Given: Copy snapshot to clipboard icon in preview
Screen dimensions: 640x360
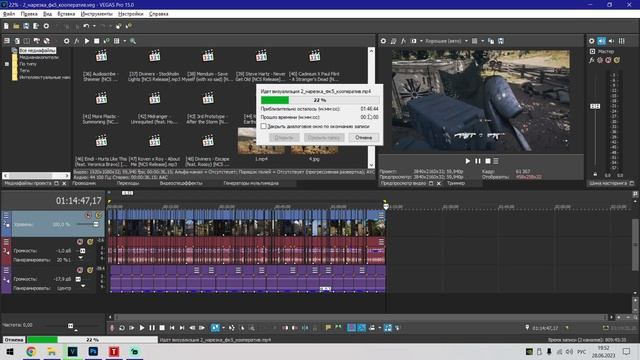Looking at the screenshot, I should [491, 41].
